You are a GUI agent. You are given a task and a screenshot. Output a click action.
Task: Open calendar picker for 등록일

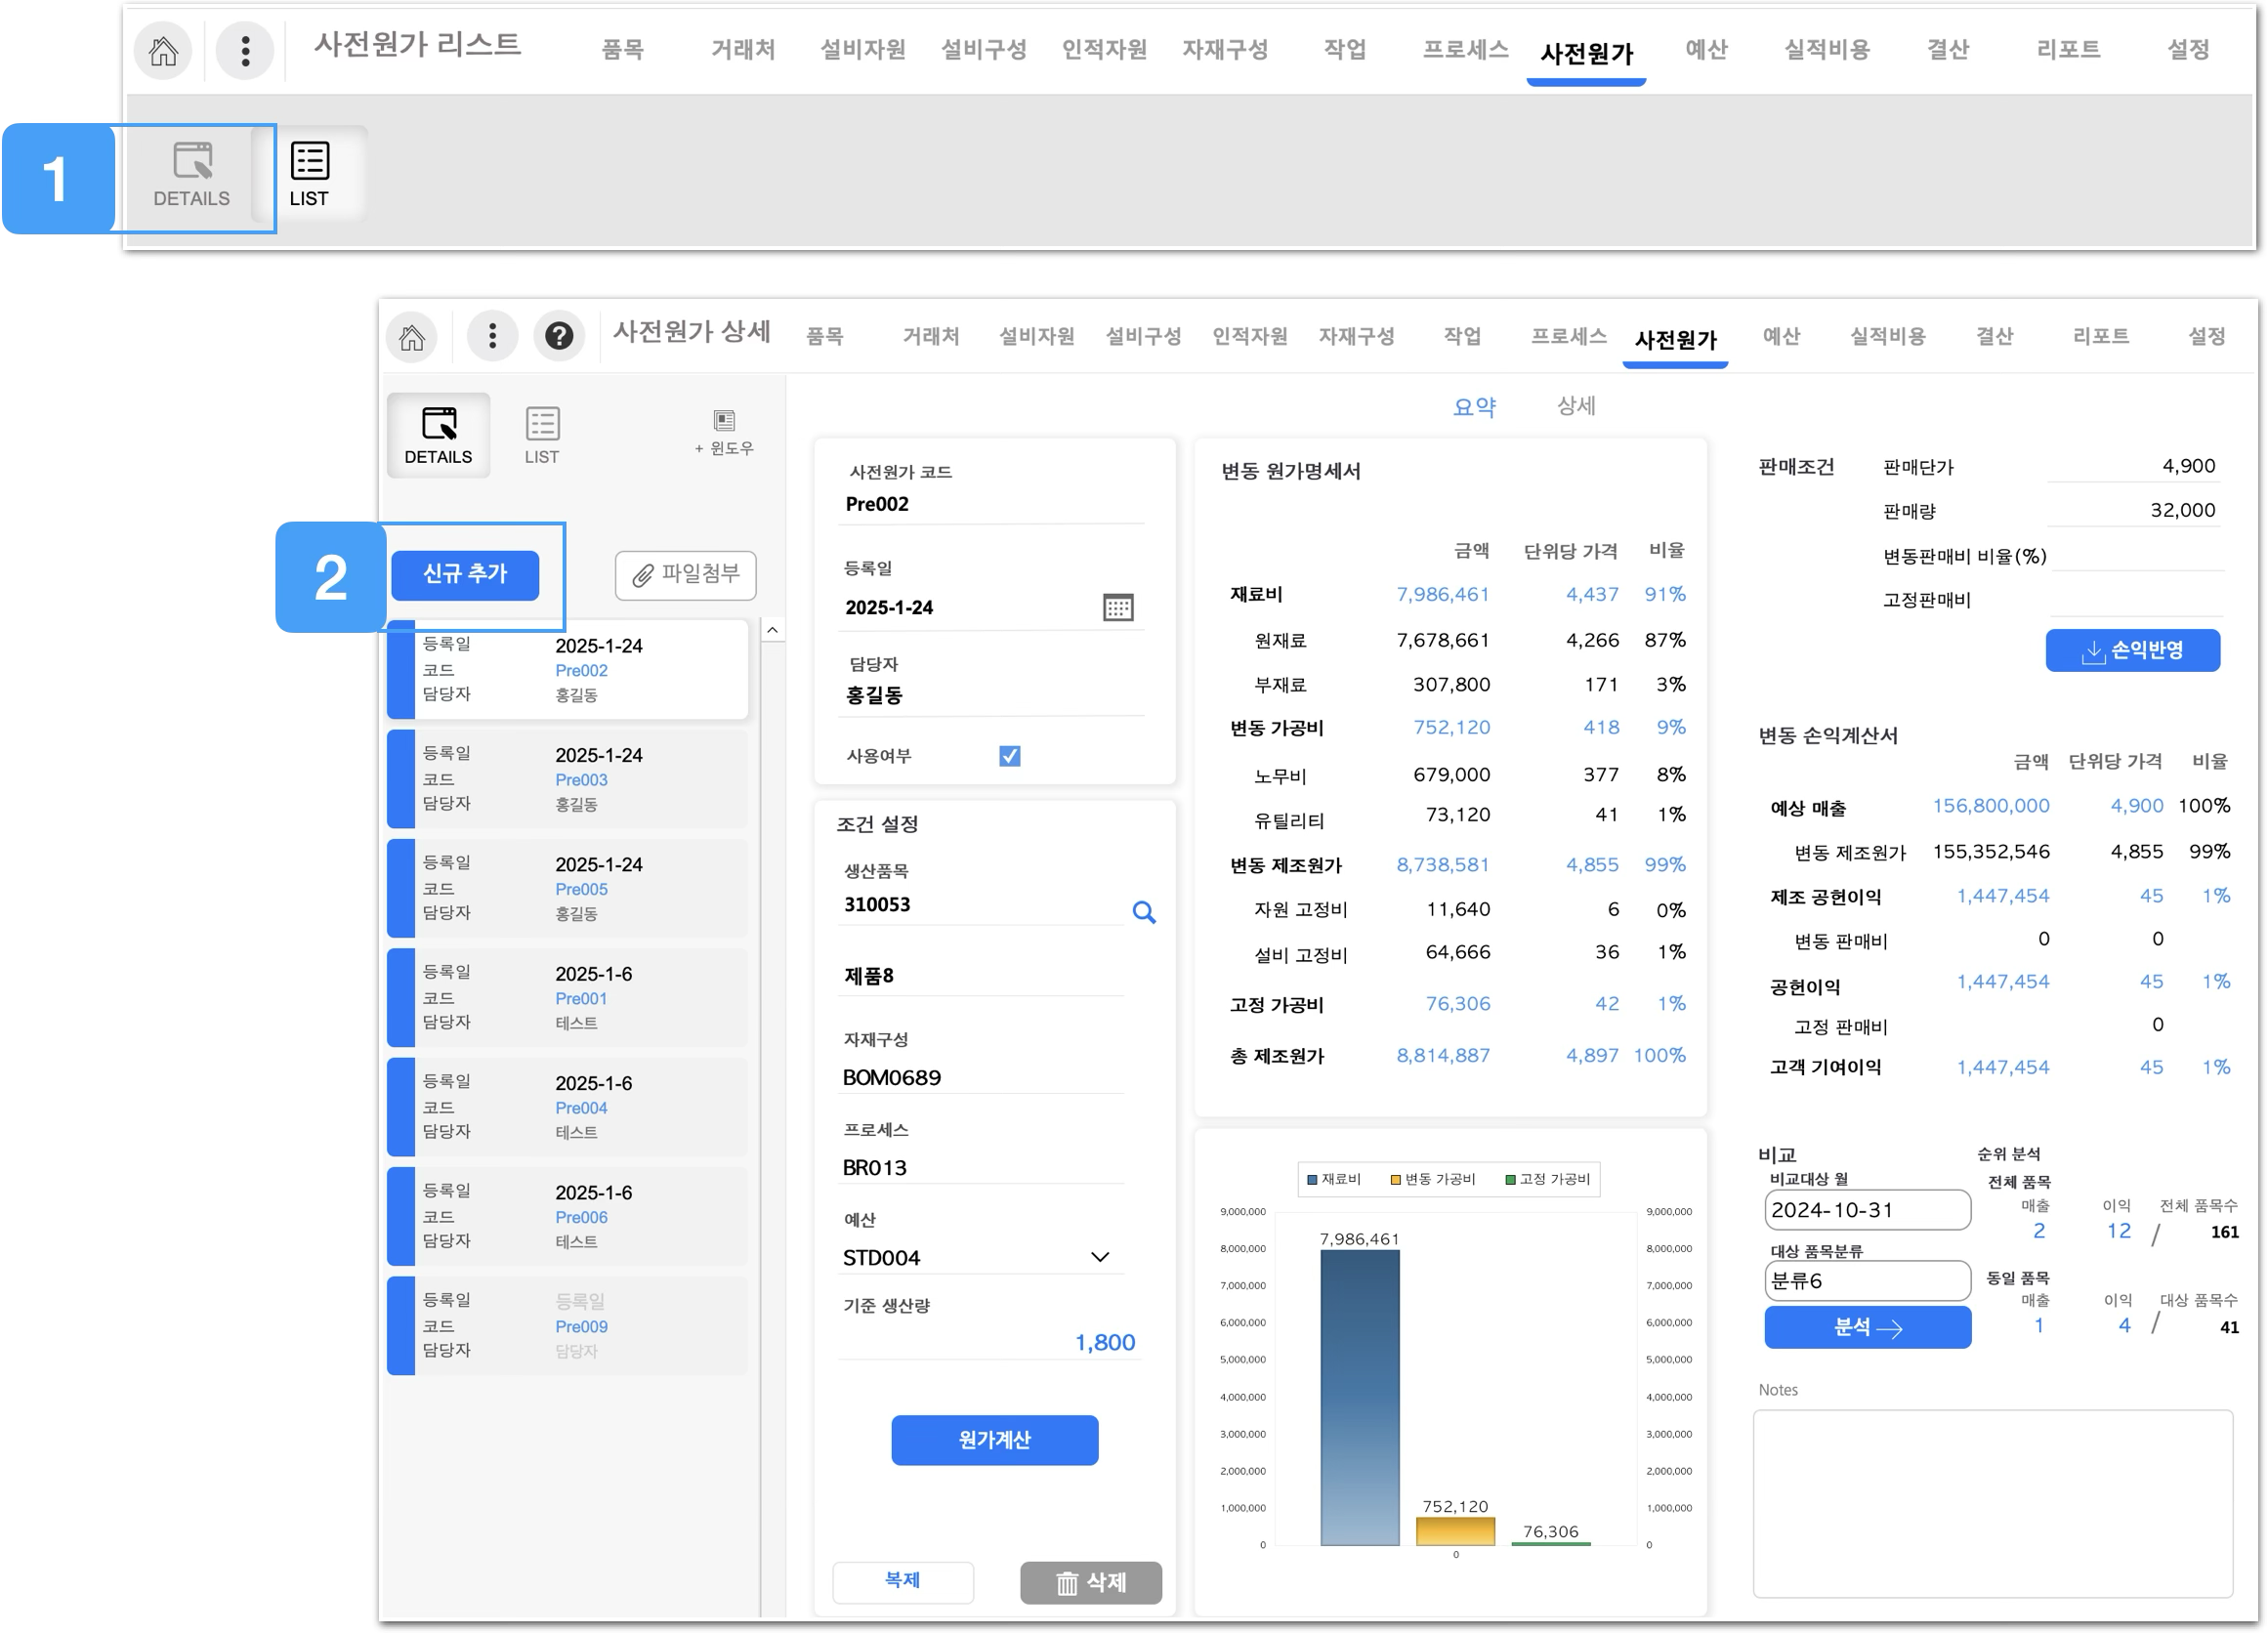click(1117, 607)
